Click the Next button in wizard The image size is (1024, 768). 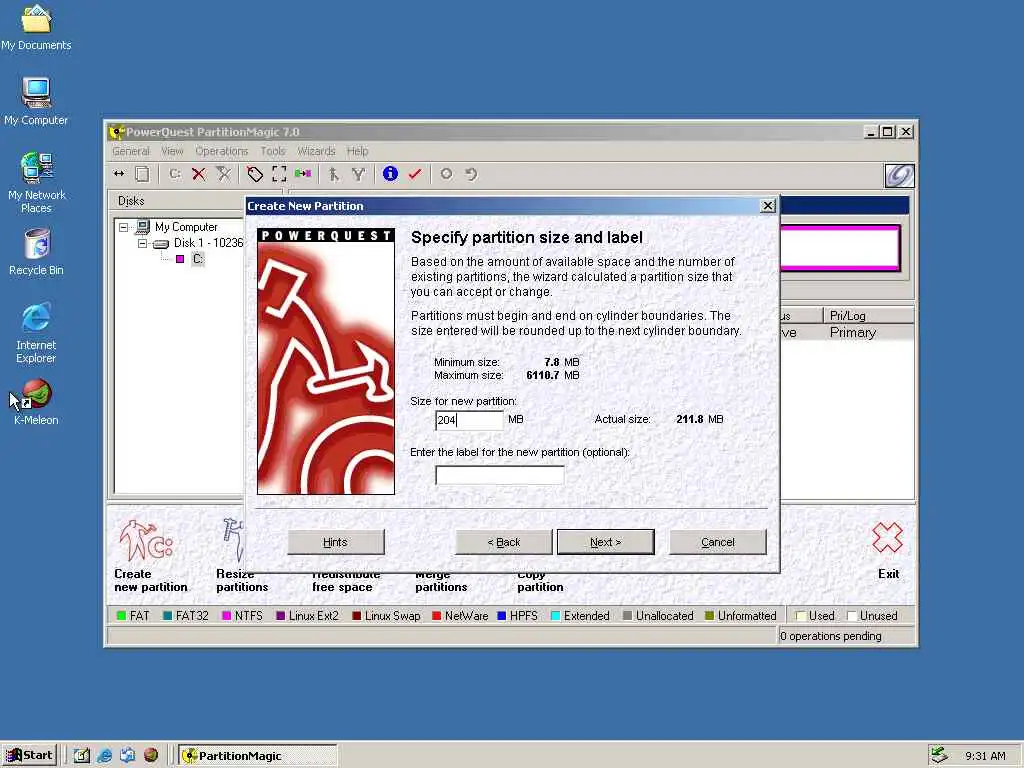coord(605,542)
